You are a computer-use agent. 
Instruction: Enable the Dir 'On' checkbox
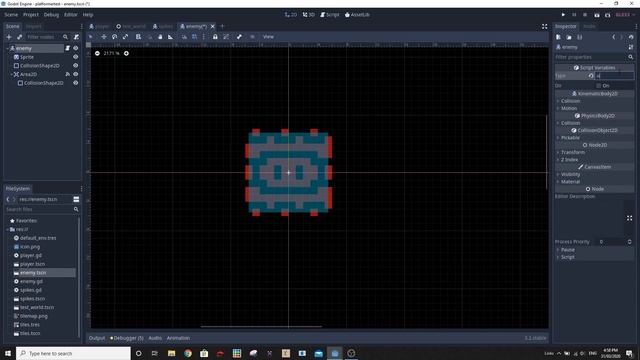click(x=598, y=86)
